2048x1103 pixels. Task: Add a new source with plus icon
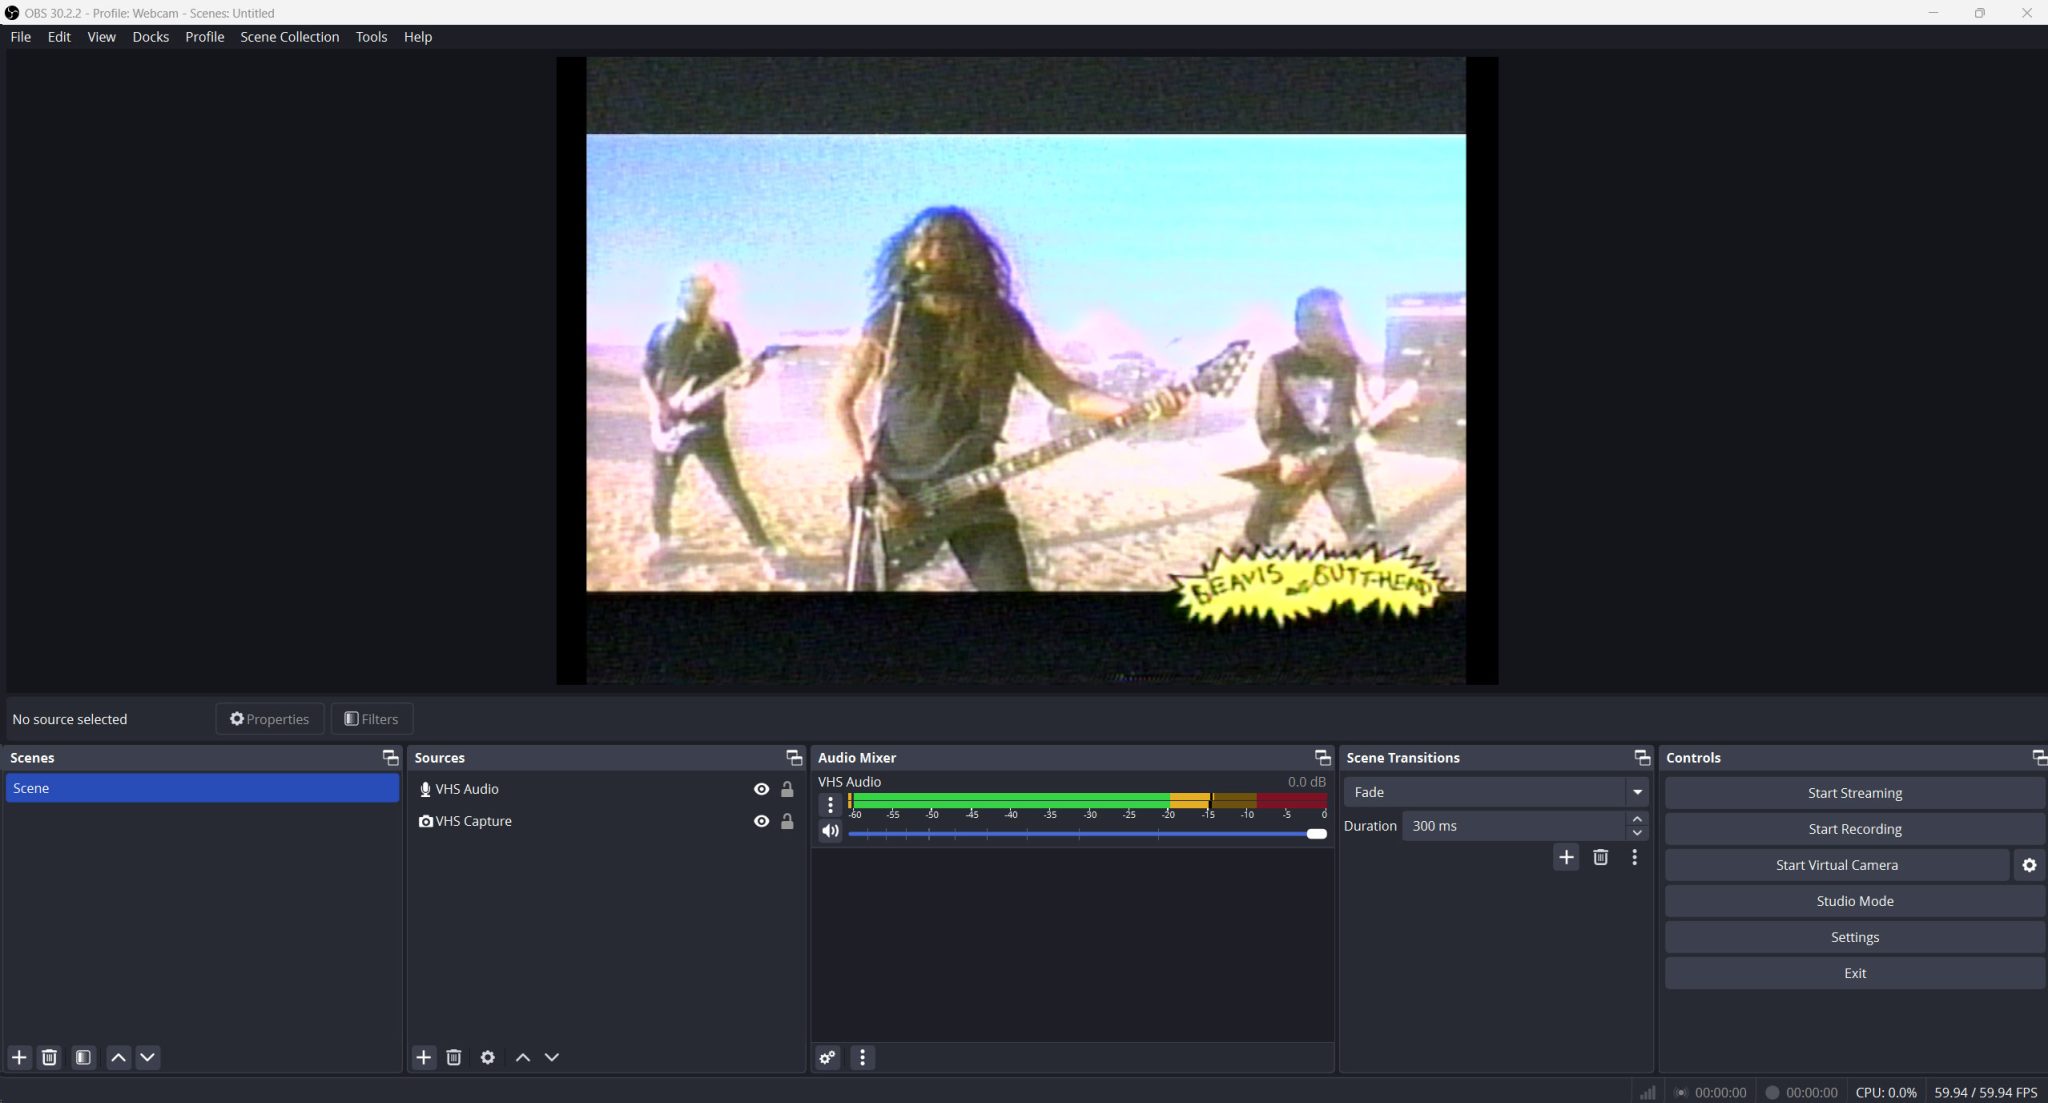424,1057
